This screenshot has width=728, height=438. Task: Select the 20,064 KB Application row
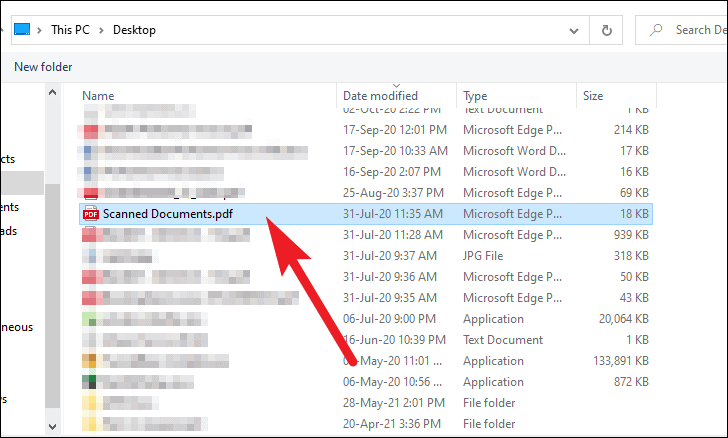click(366, 319)
